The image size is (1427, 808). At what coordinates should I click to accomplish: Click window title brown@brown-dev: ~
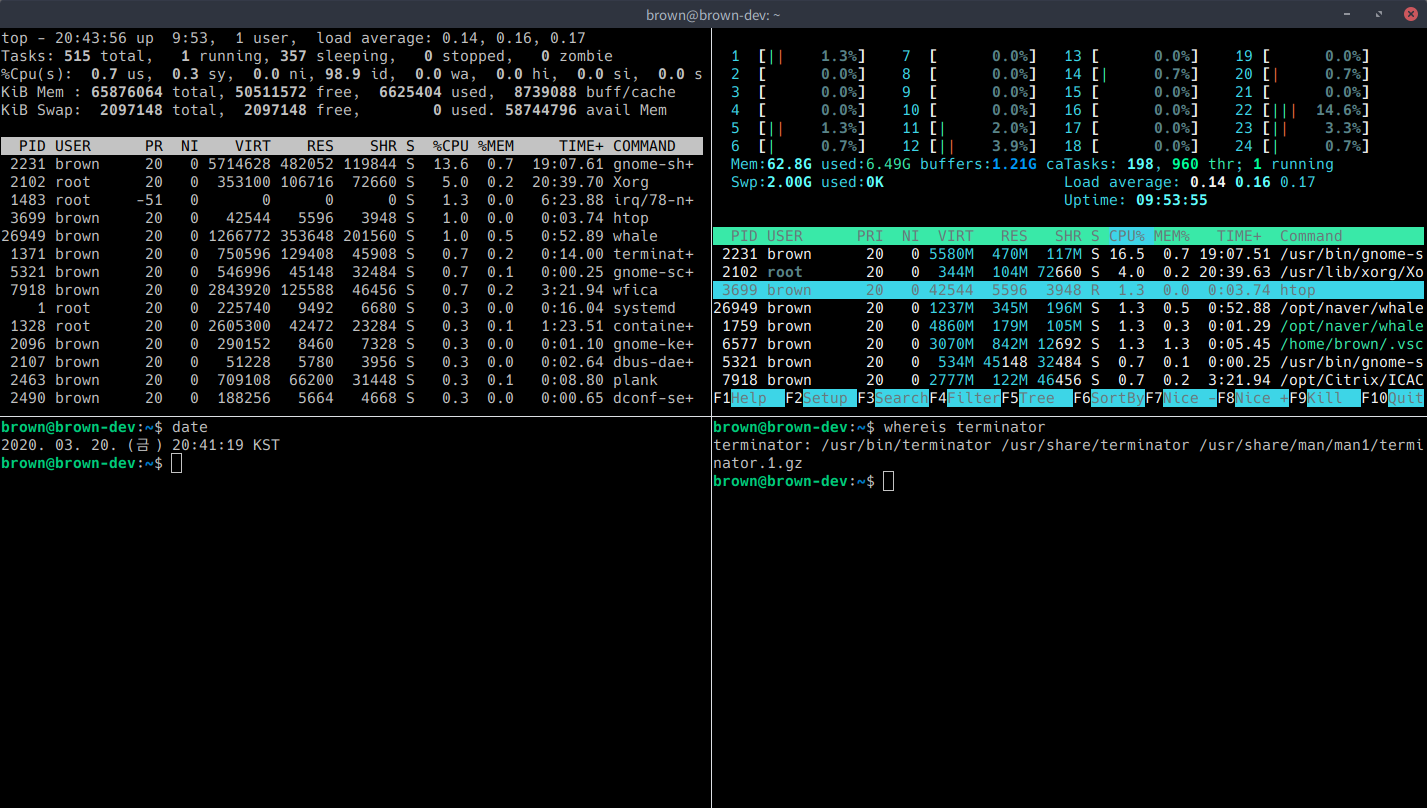[x=713, y=14]
